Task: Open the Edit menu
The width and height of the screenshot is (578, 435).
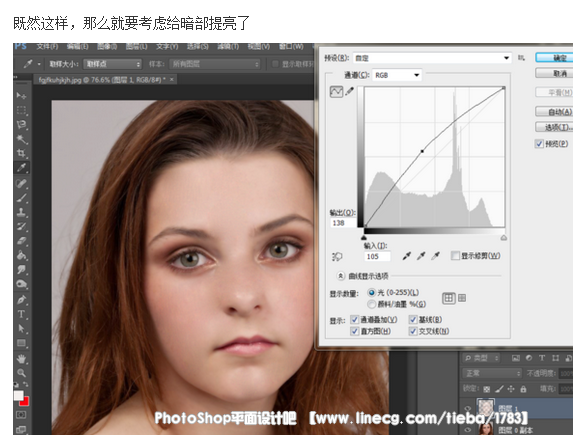Action: click(x=77, y=46)
